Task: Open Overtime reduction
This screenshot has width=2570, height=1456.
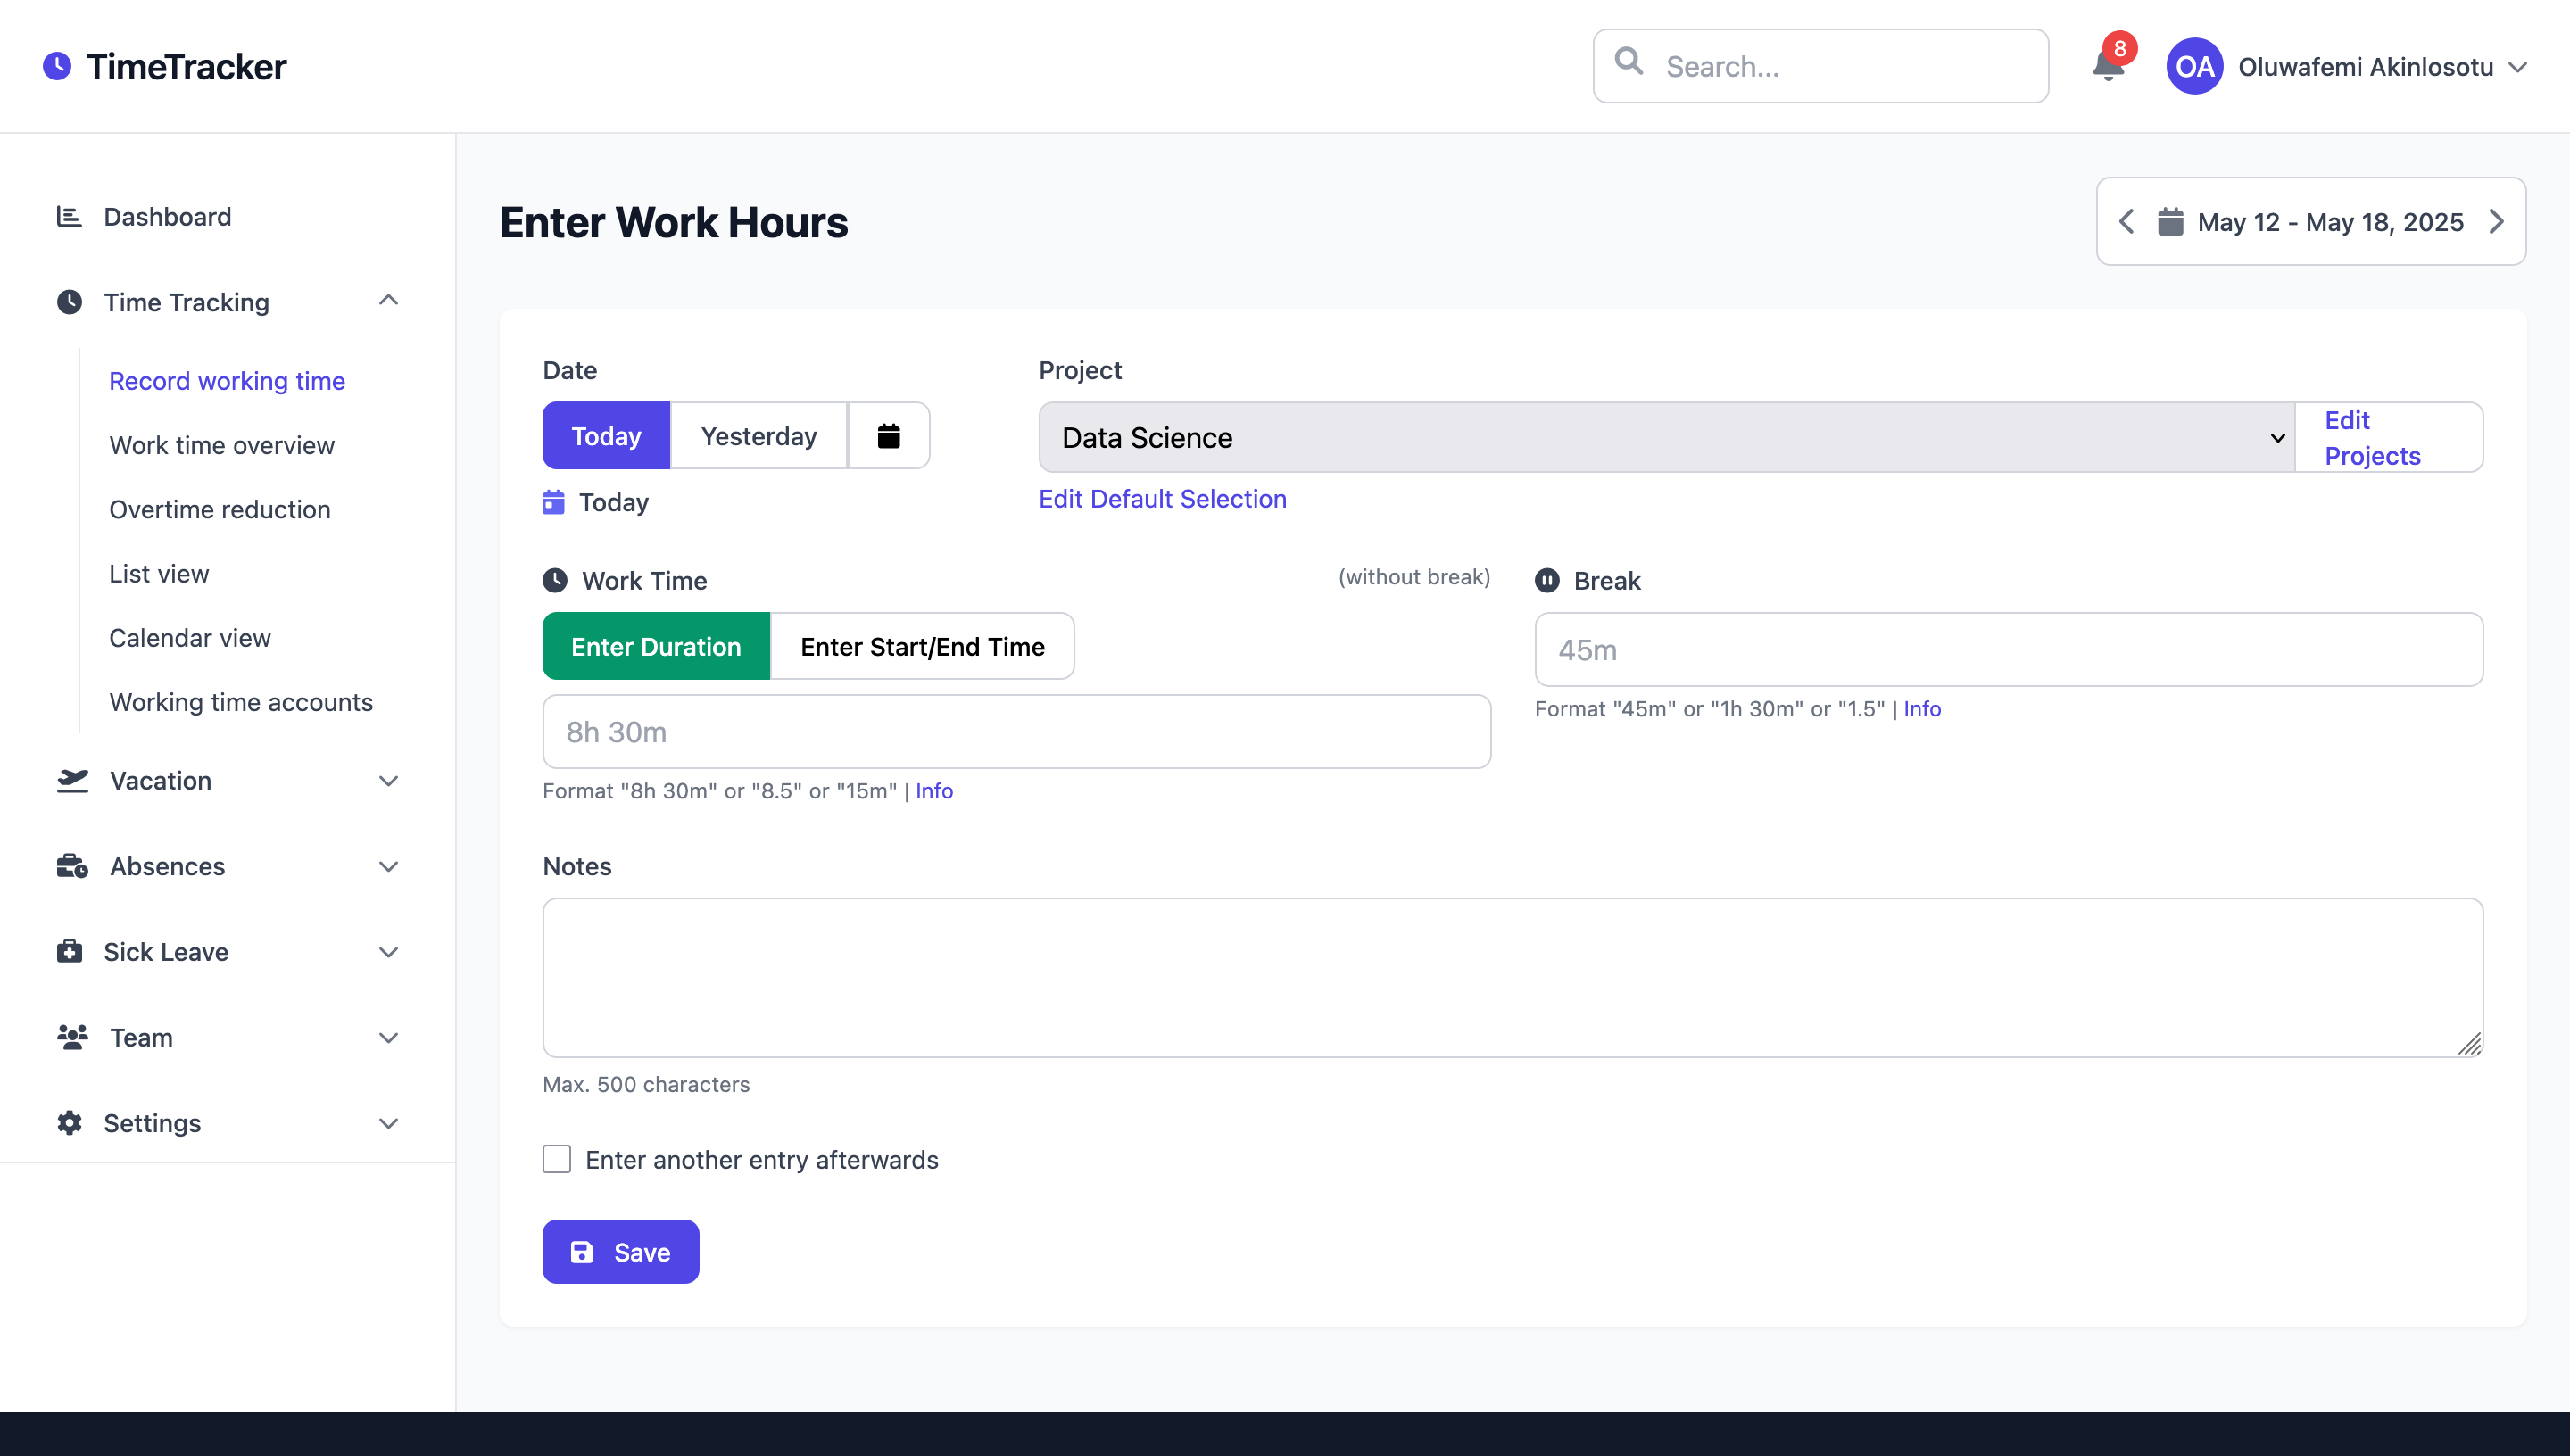Action: pos(220,509)
